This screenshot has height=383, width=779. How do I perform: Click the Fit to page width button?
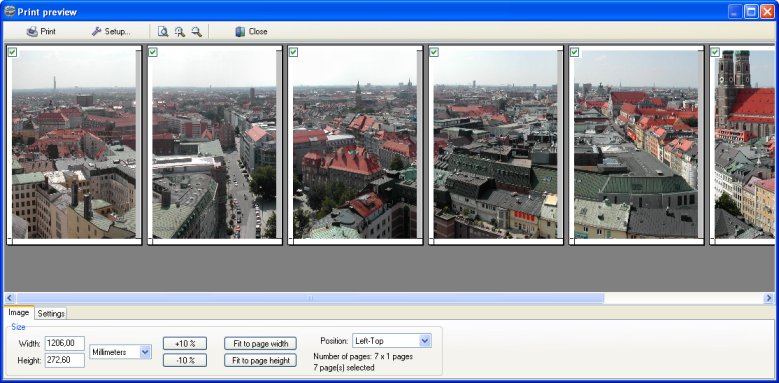click(x=260, y=343)
